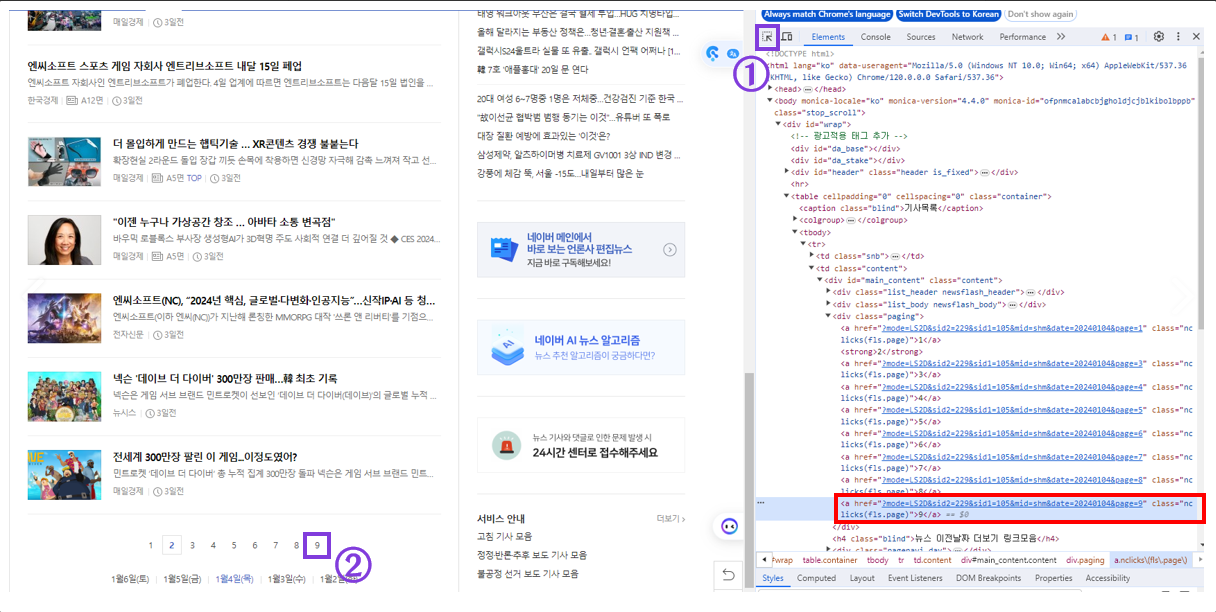Expand the div id="header" node
The width and height of the screenshot is (1216, 612).
(x=787, y=171)
